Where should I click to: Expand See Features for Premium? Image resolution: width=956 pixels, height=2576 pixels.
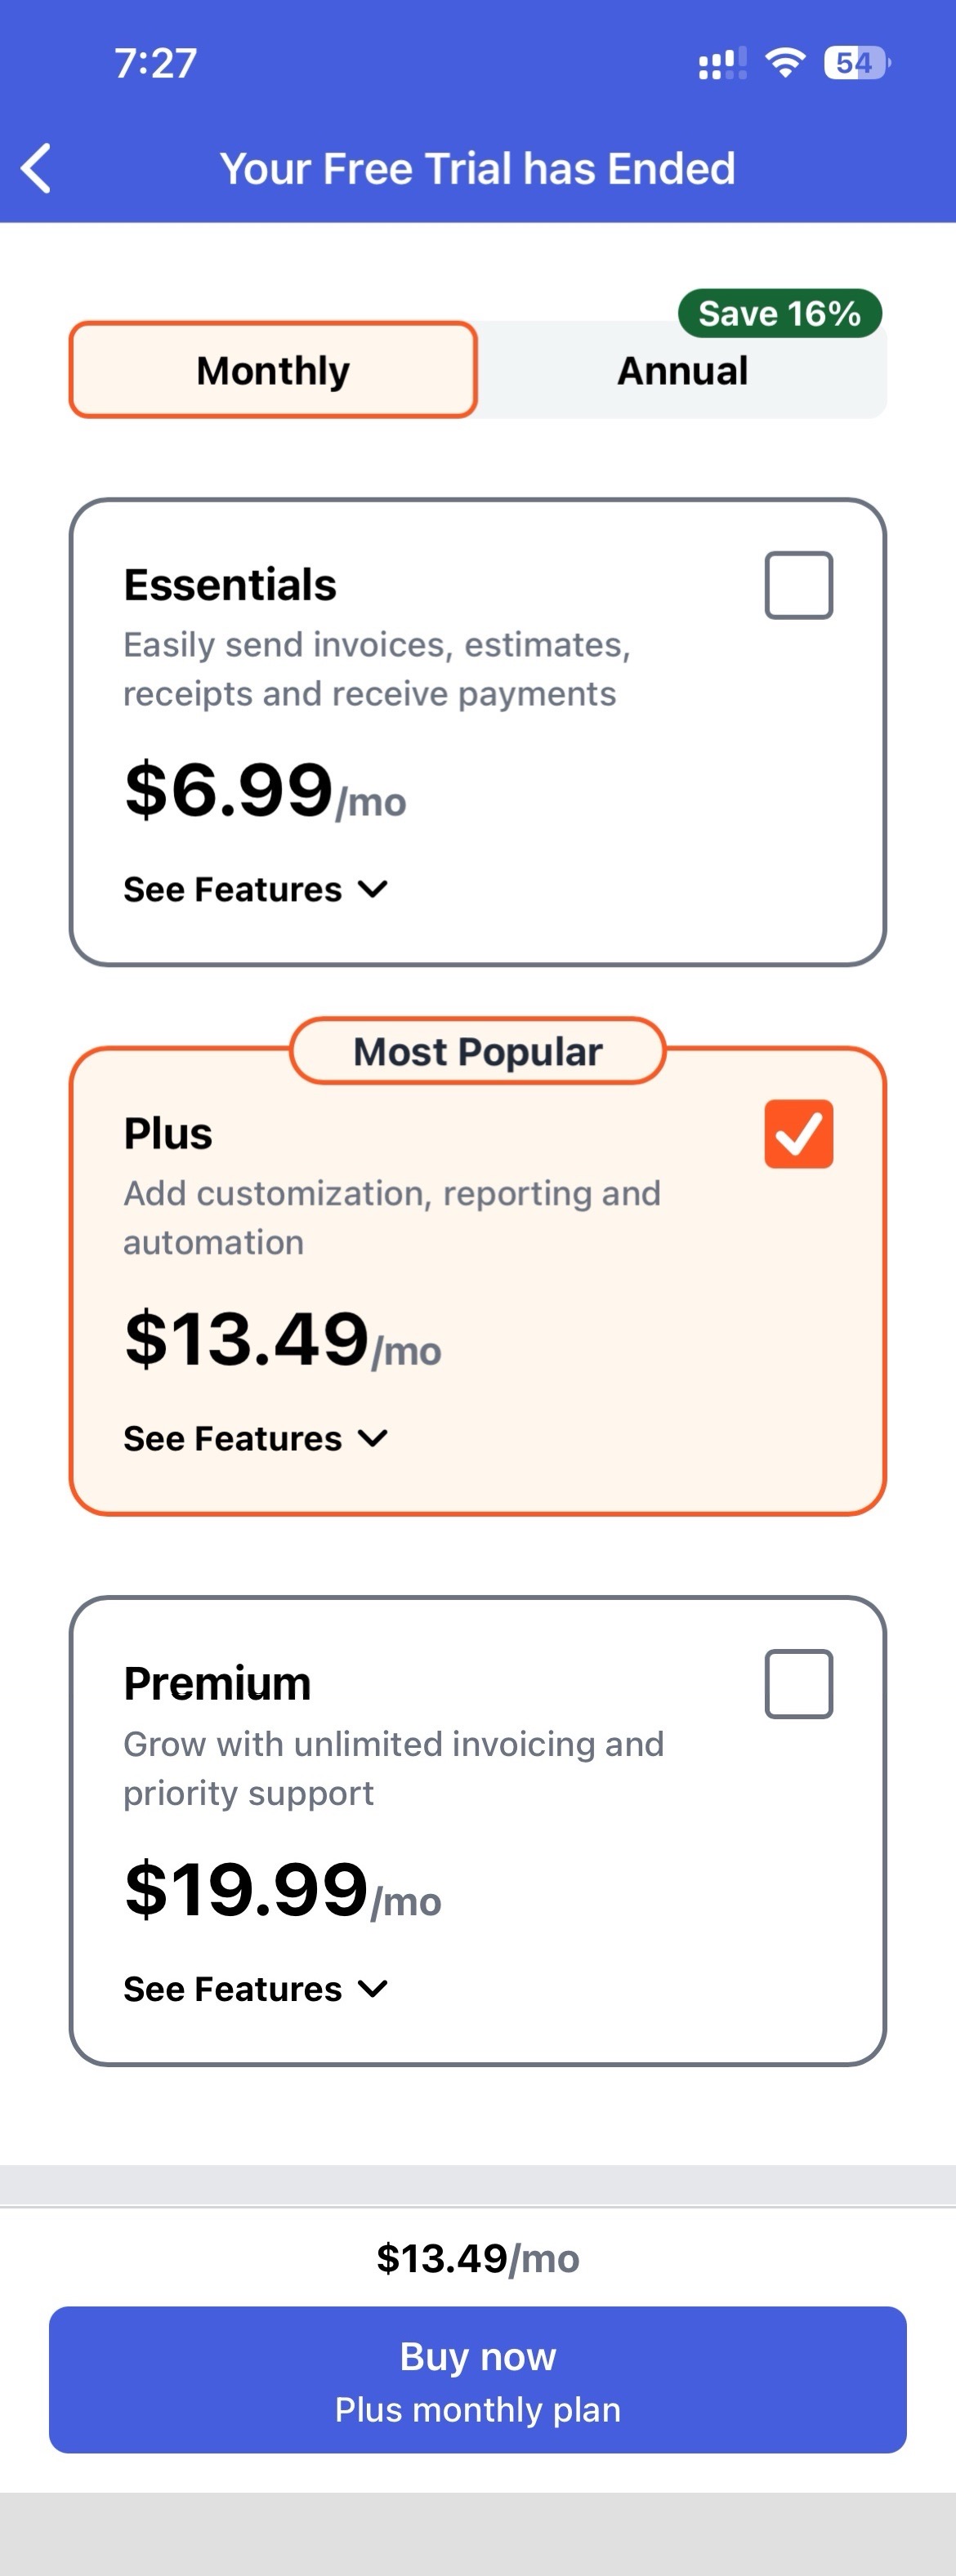tap(255, 1988)
